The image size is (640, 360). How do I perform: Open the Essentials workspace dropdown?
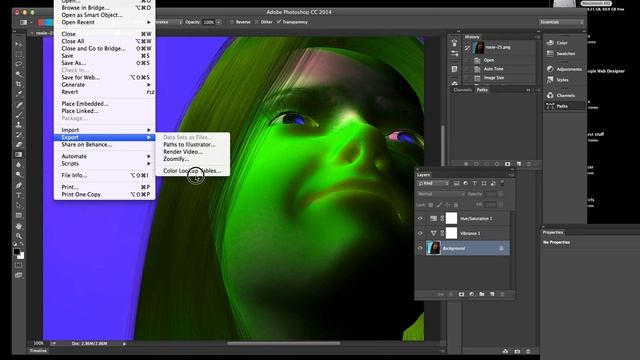(561, 22)
